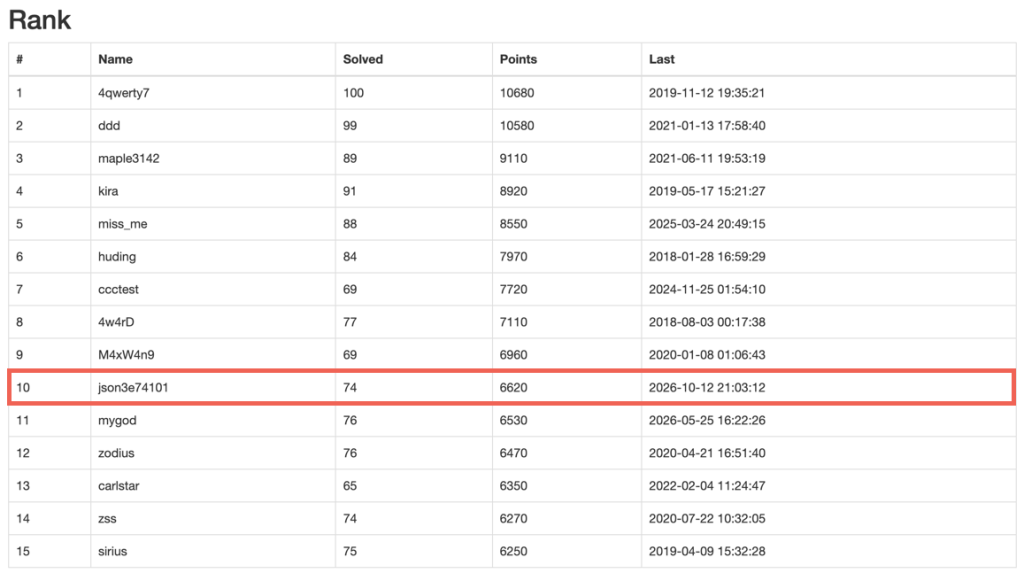
Task: Click the date 2026-05-25 16:22:26
Action: [x=707, y=420]
